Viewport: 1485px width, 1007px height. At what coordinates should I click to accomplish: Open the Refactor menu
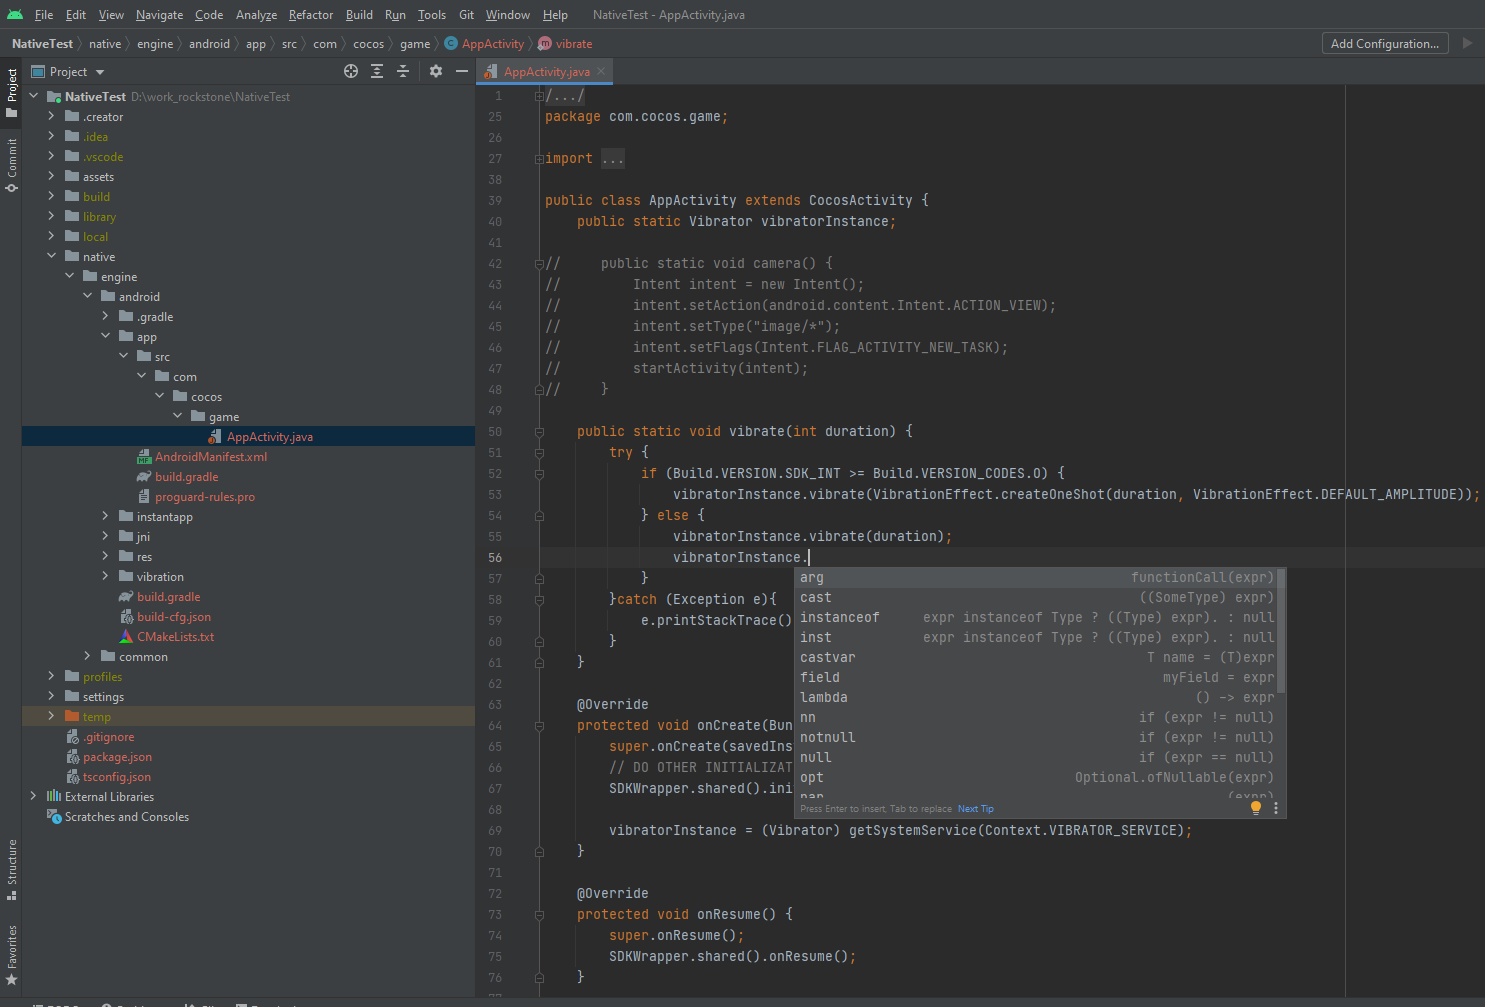310,15
